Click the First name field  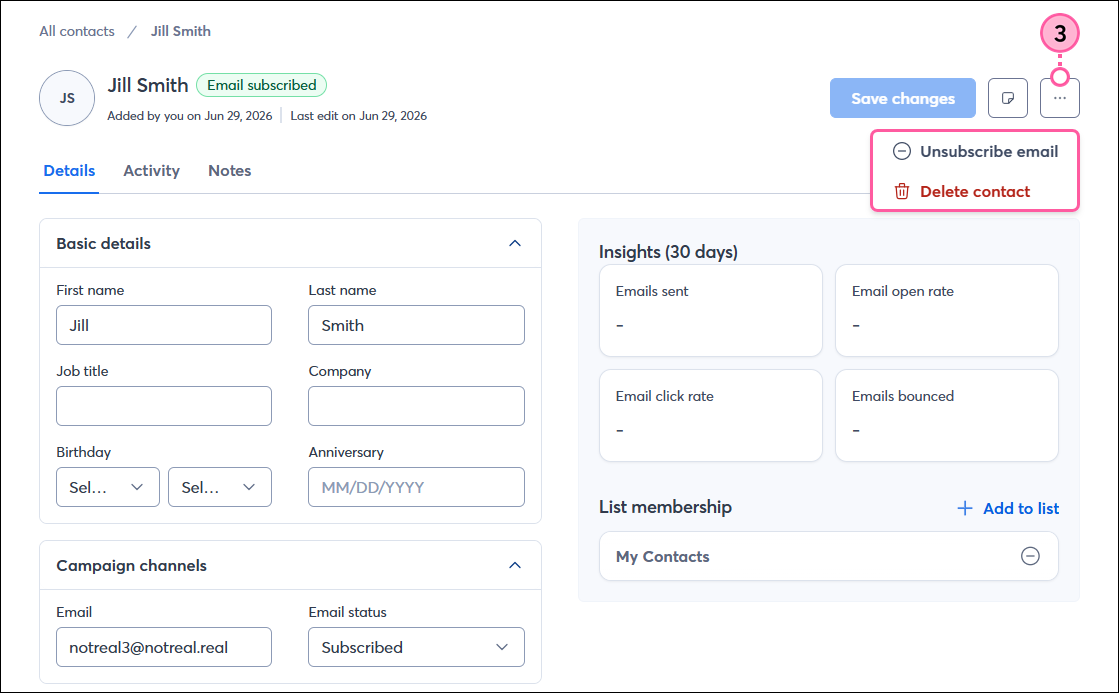tap(163, 325)
